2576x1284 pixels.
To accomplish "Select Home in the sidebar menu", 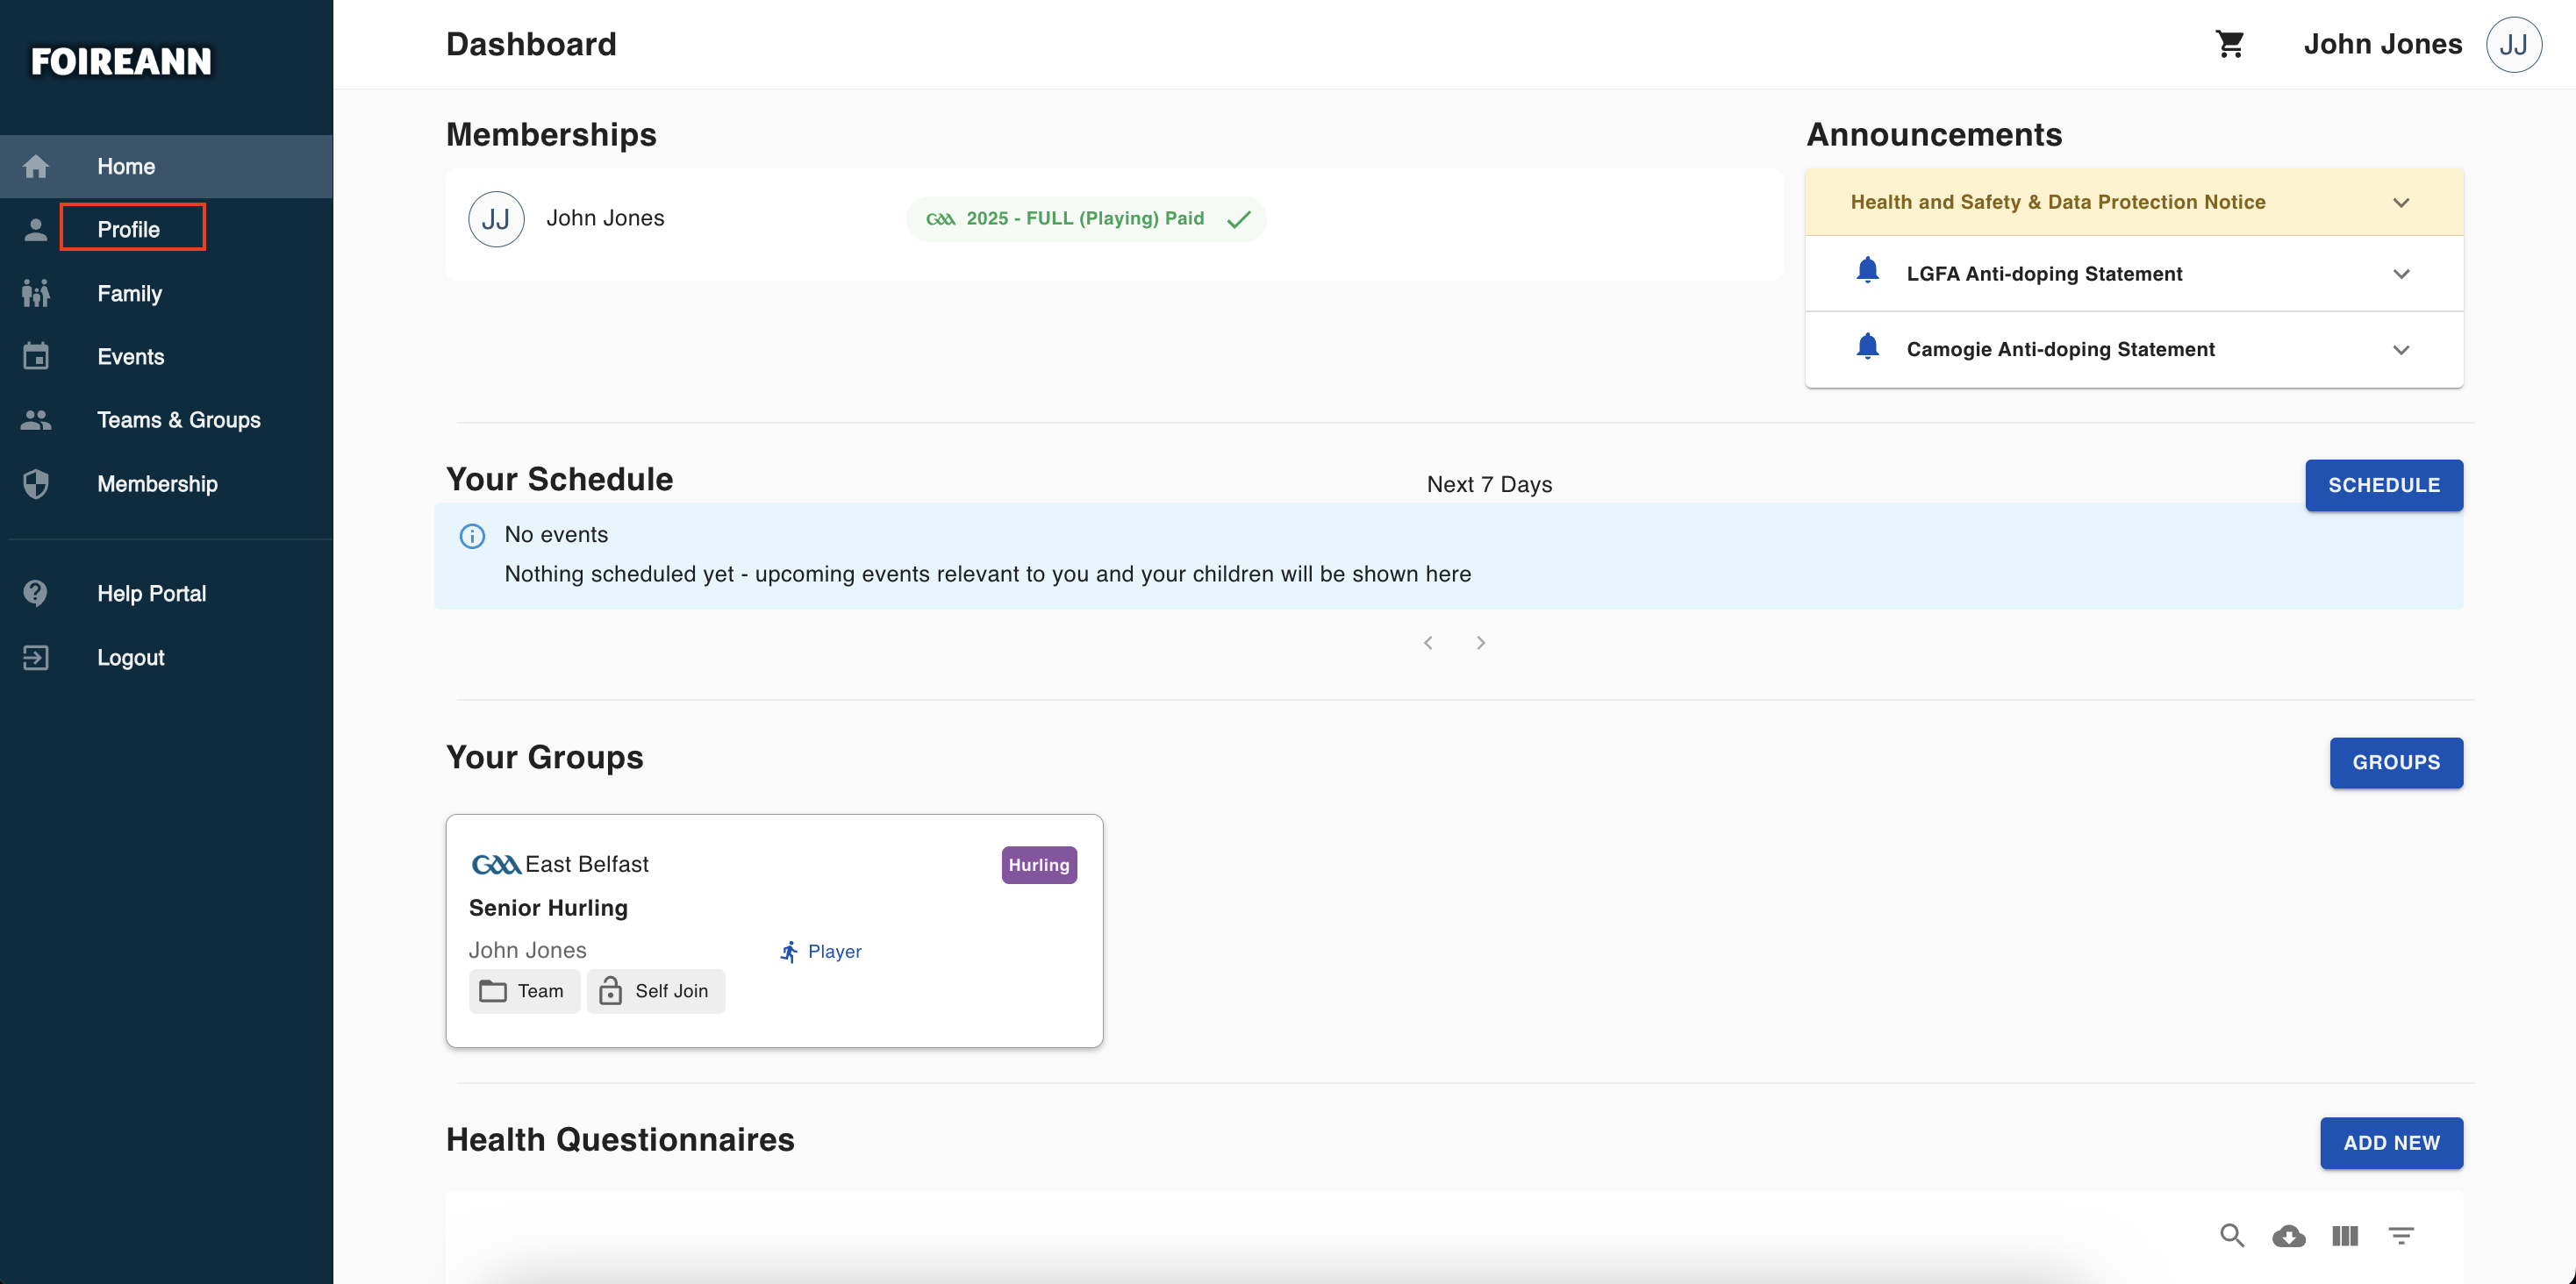I will click(166, 166).
